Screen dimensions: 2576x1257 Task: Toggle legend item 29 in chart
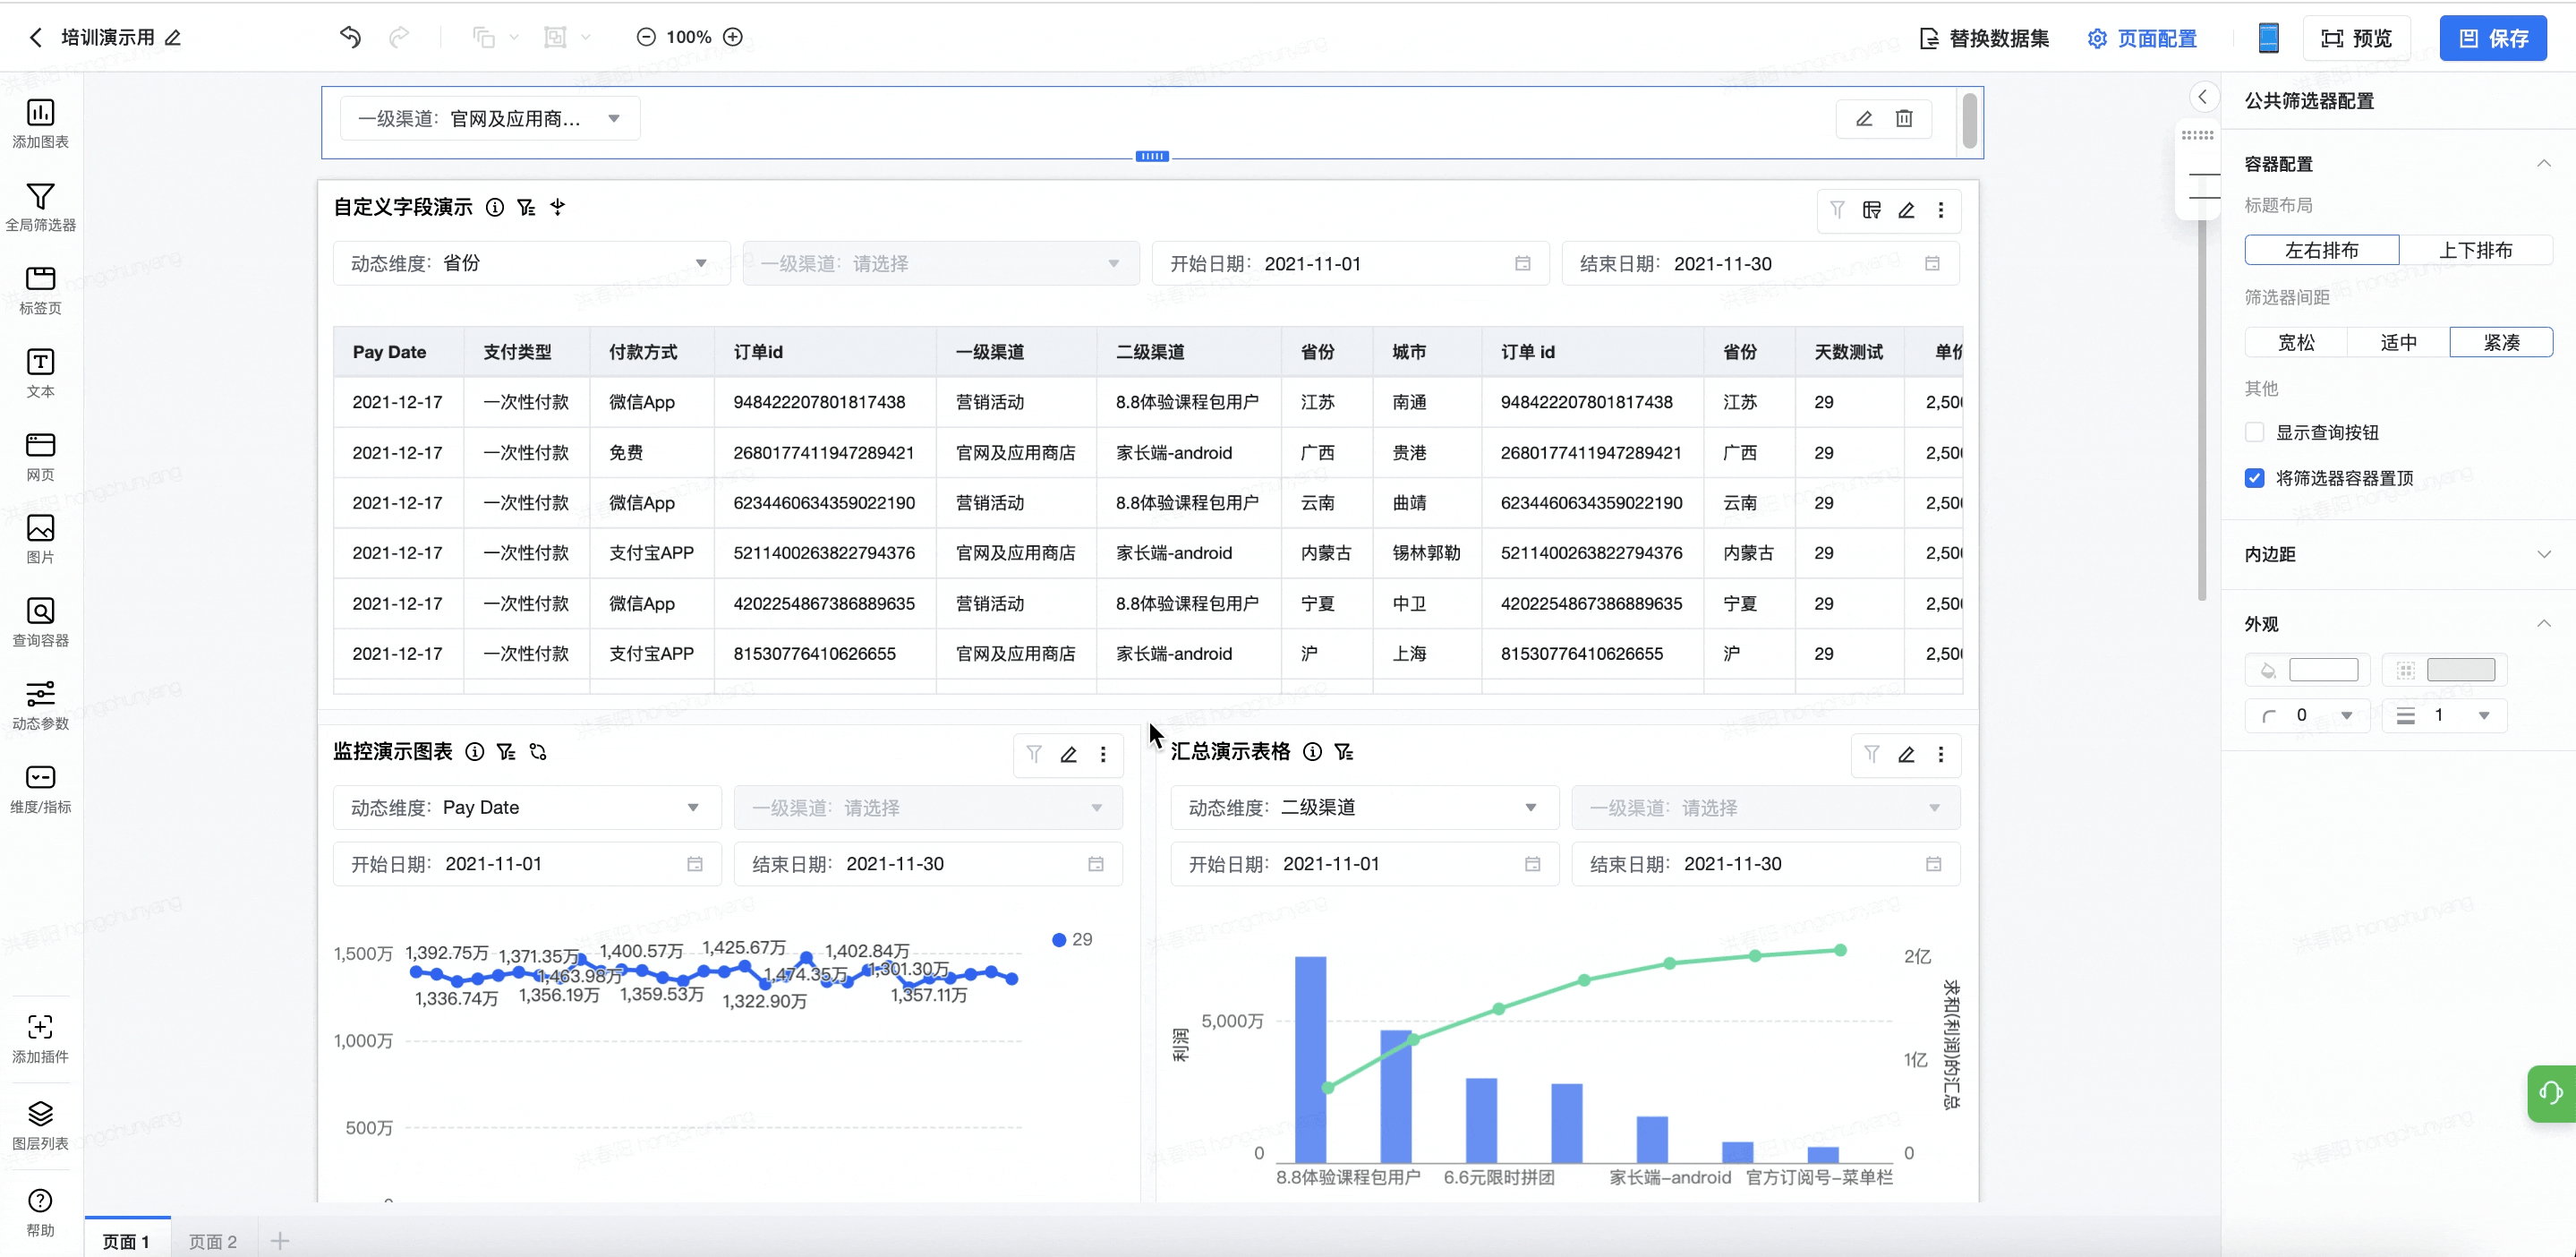click(x=1072, y=939)
